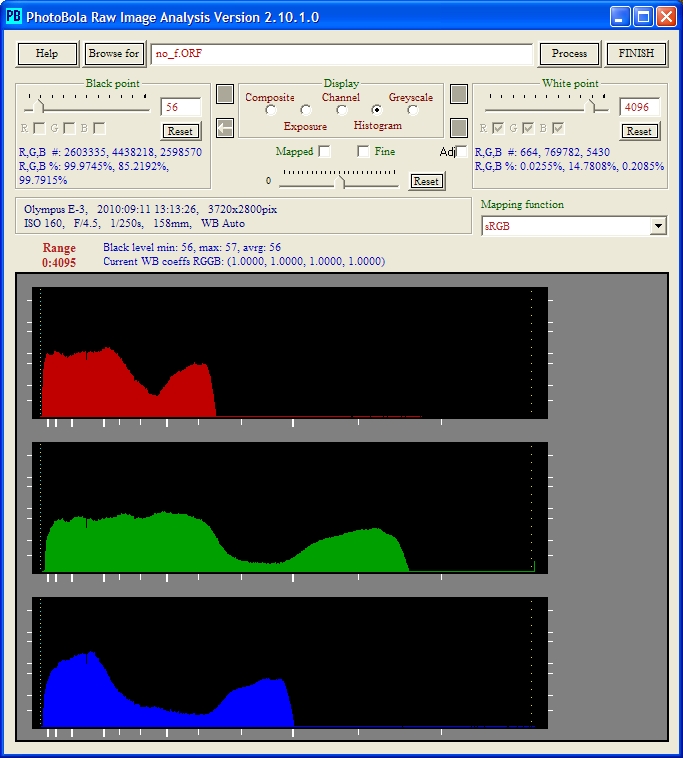Click the 'Mapping function' label

click(x=522, y=204)
